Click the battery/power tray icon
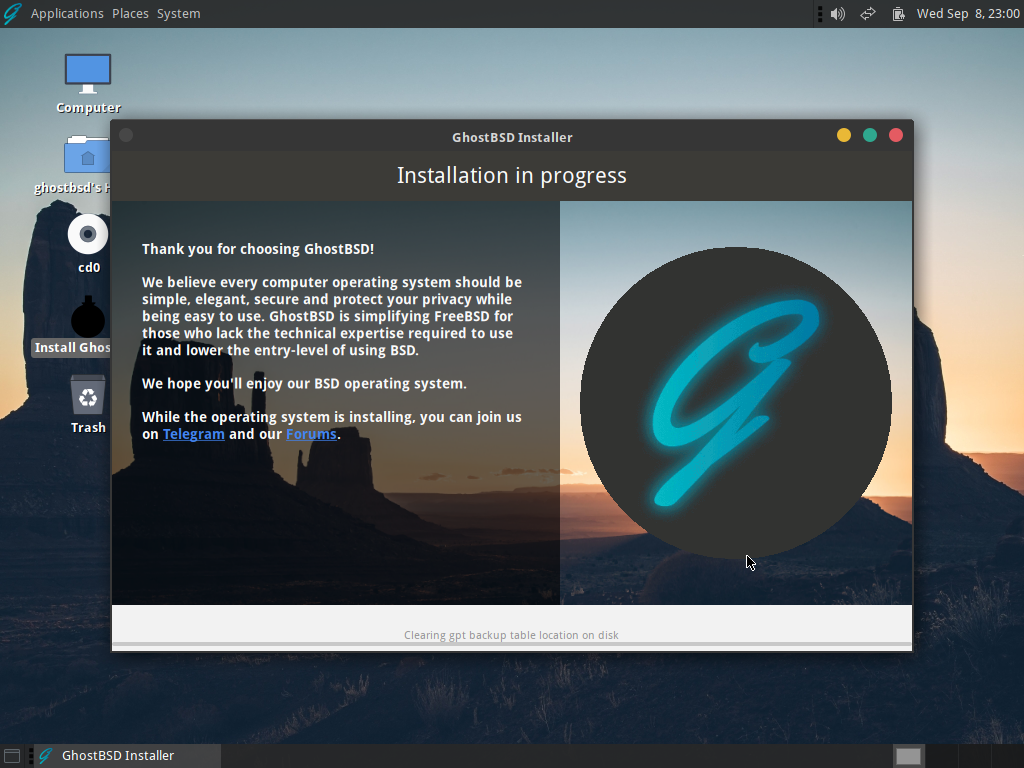Viewport: 1024px width, 768px height. (899, 14)
